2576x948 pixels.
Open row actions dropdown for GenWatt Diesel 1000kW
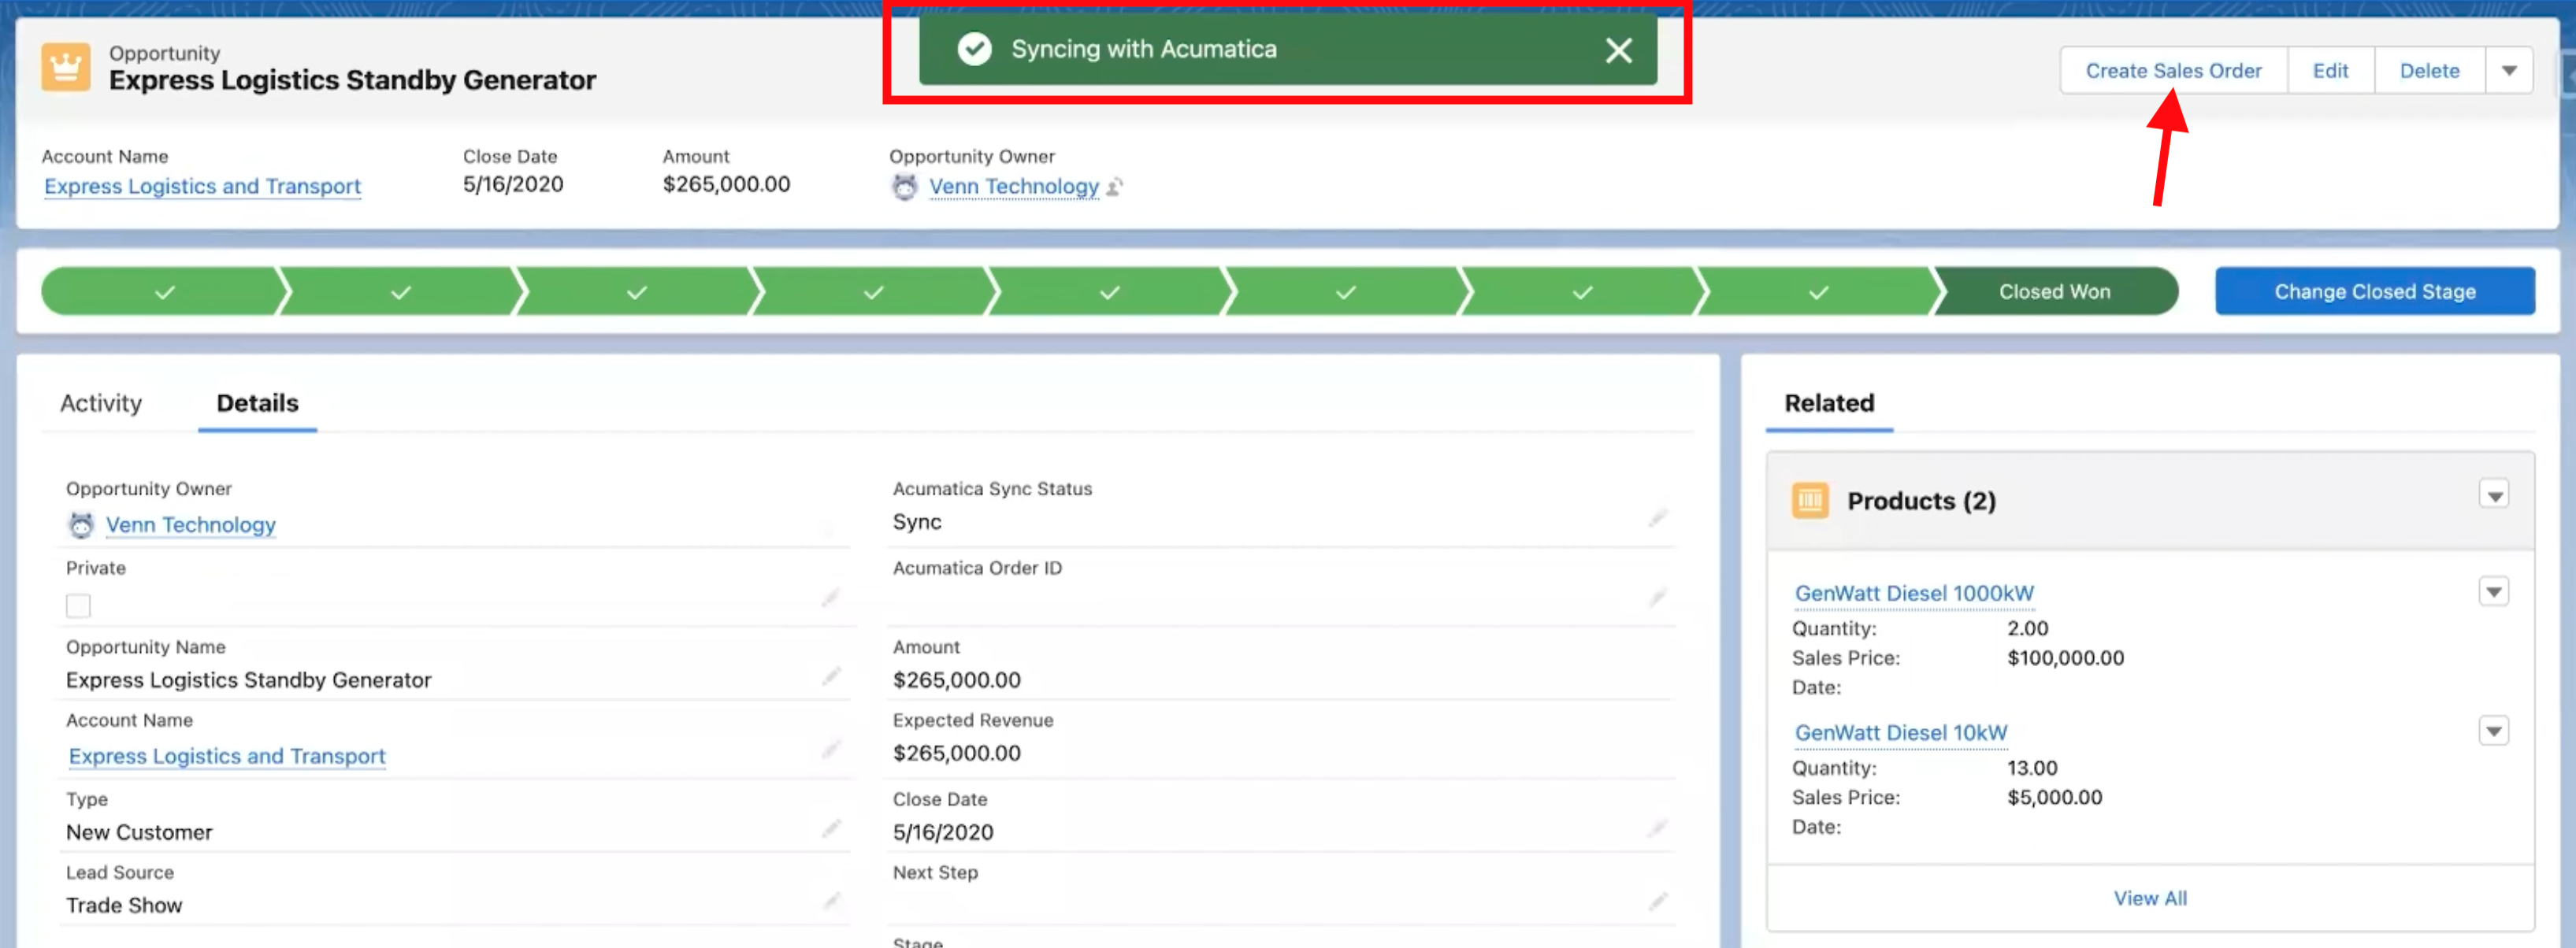coord(2493,592)
